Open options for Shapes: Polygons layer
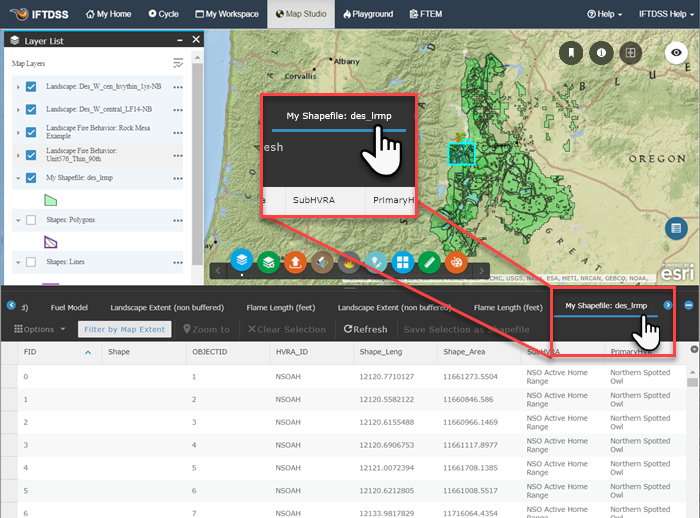 178,220
